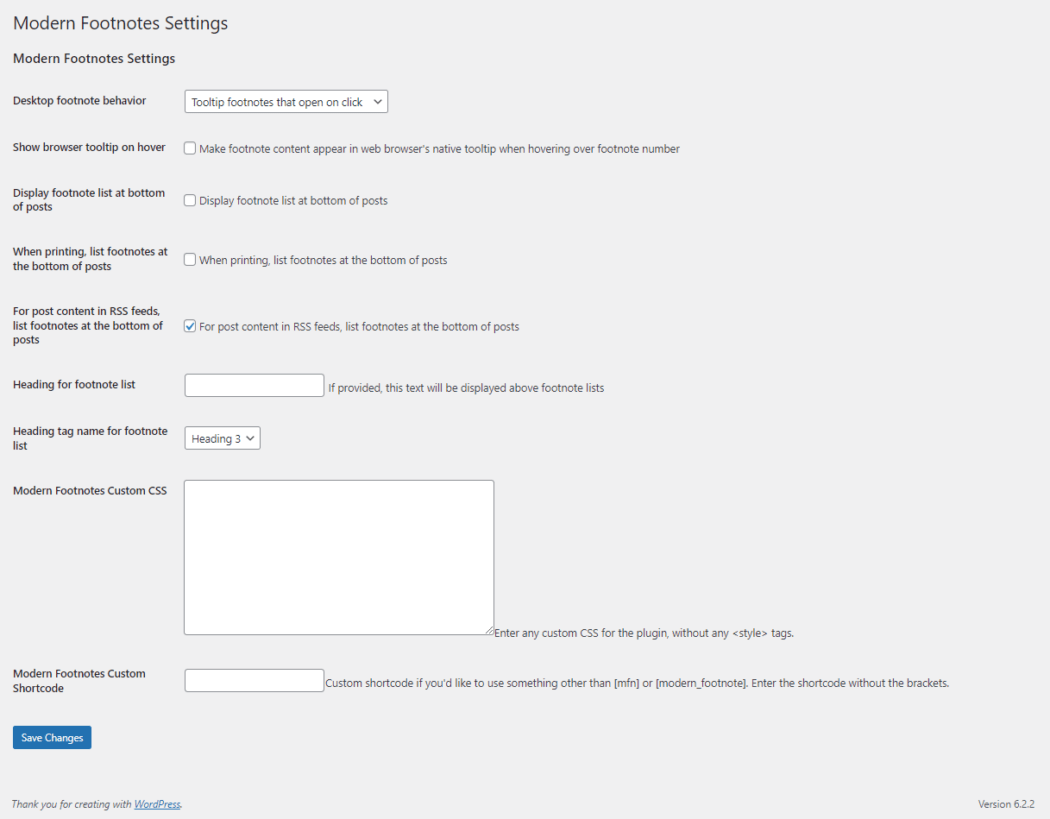Click the bold Heading tag name for footnote list label
Screen dimensions: 1050x819
click(90, 438)
